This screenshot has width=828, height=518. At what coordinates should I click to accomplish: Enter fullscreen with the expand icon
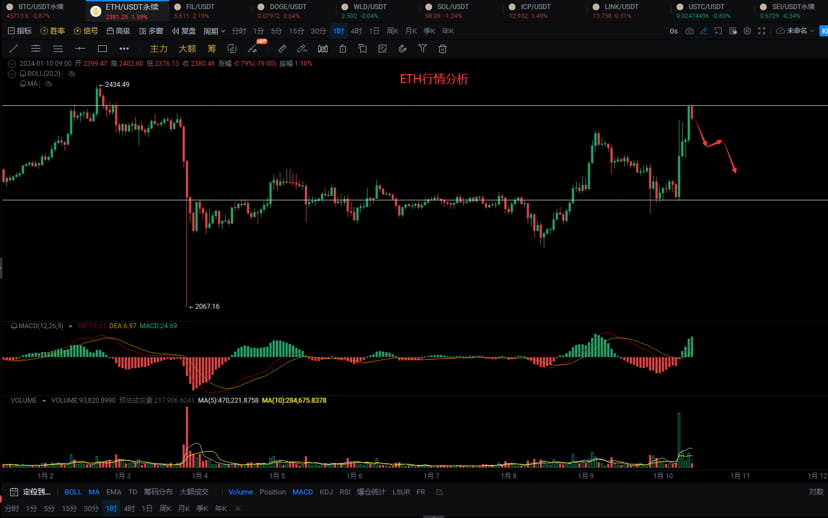[761, 31]
